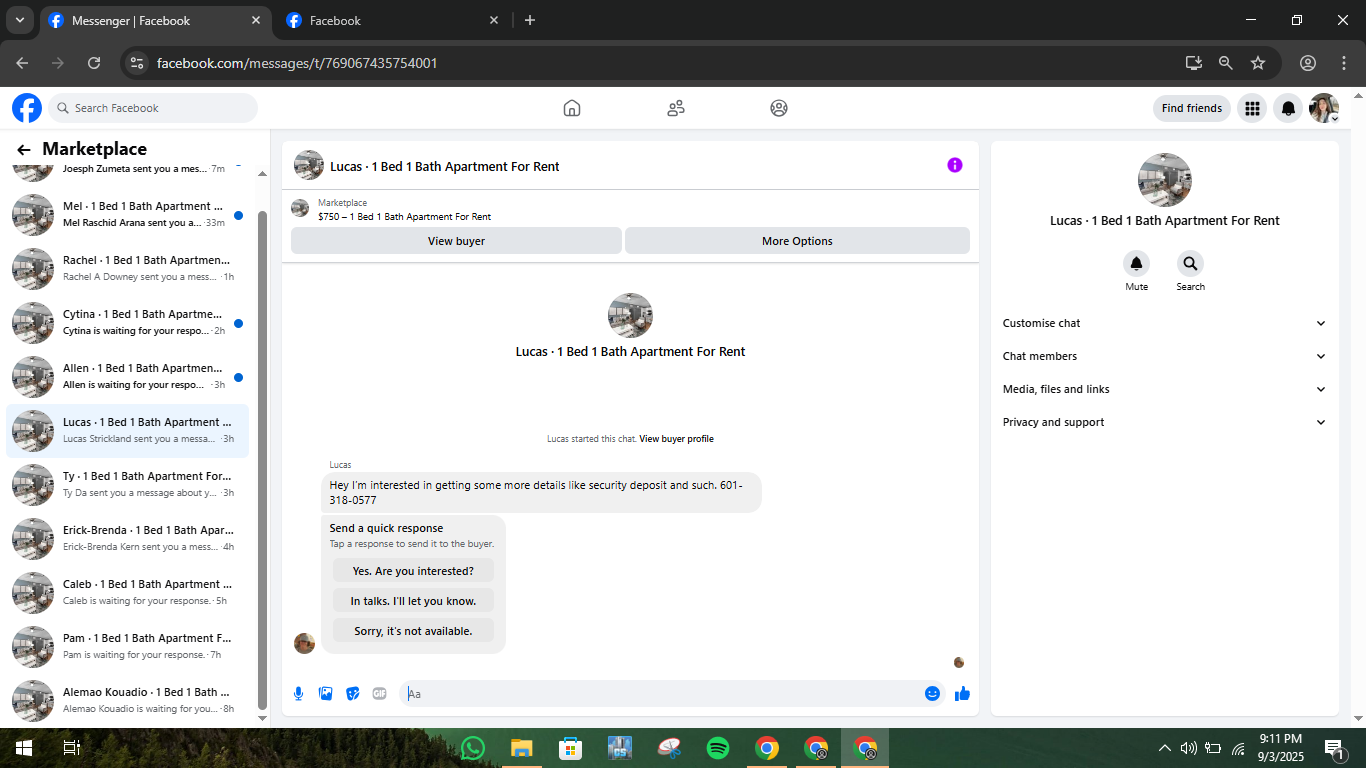Choose a GIF in the composer

pos(379,693)
